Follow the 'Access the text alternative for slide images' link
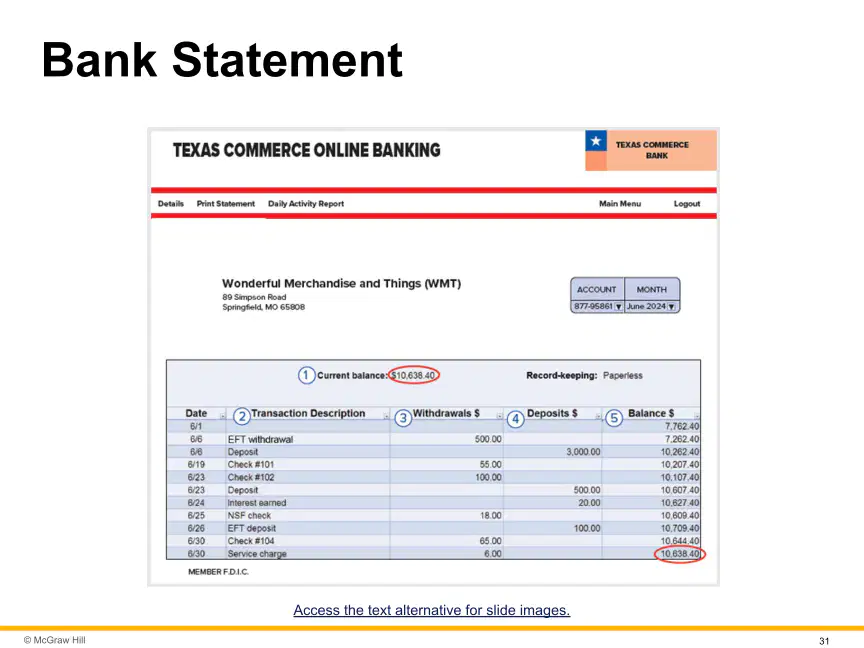 (x=431, y=611)
